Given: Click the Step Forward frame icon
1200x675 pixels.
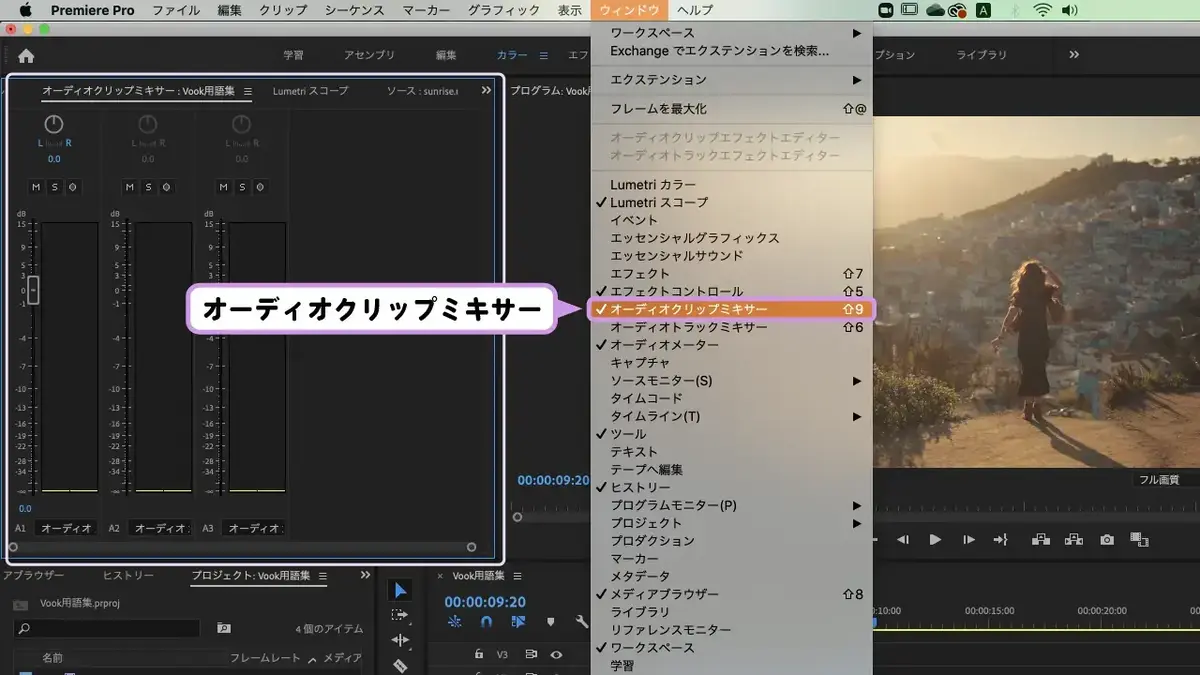Looking at the screenshot, I should tap(968, 539).
